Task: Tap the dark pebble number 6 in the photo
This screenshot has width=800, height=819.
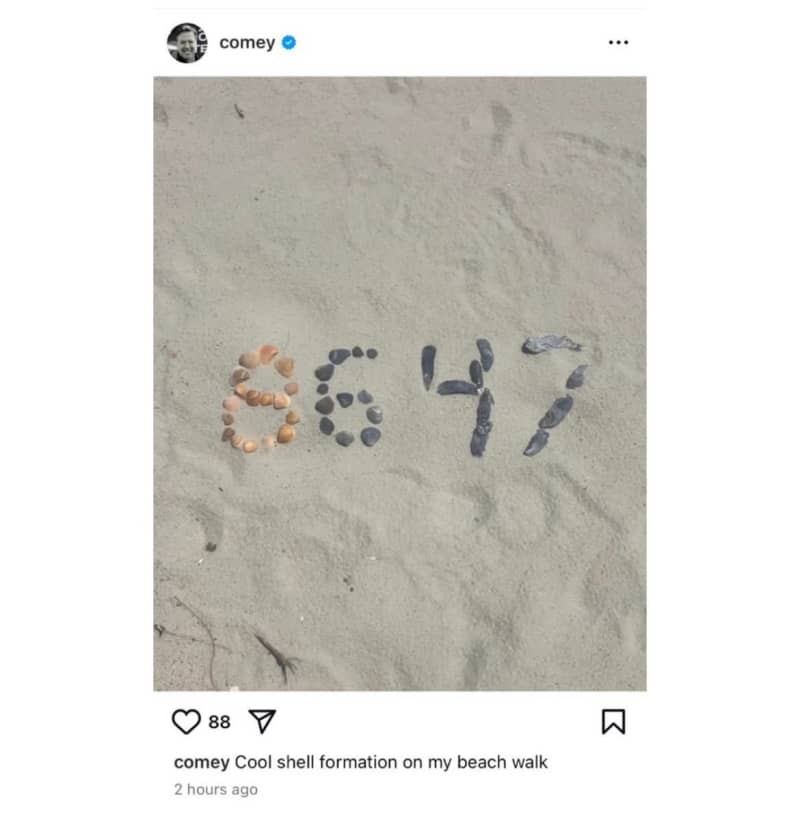Action: coord(348,397)
